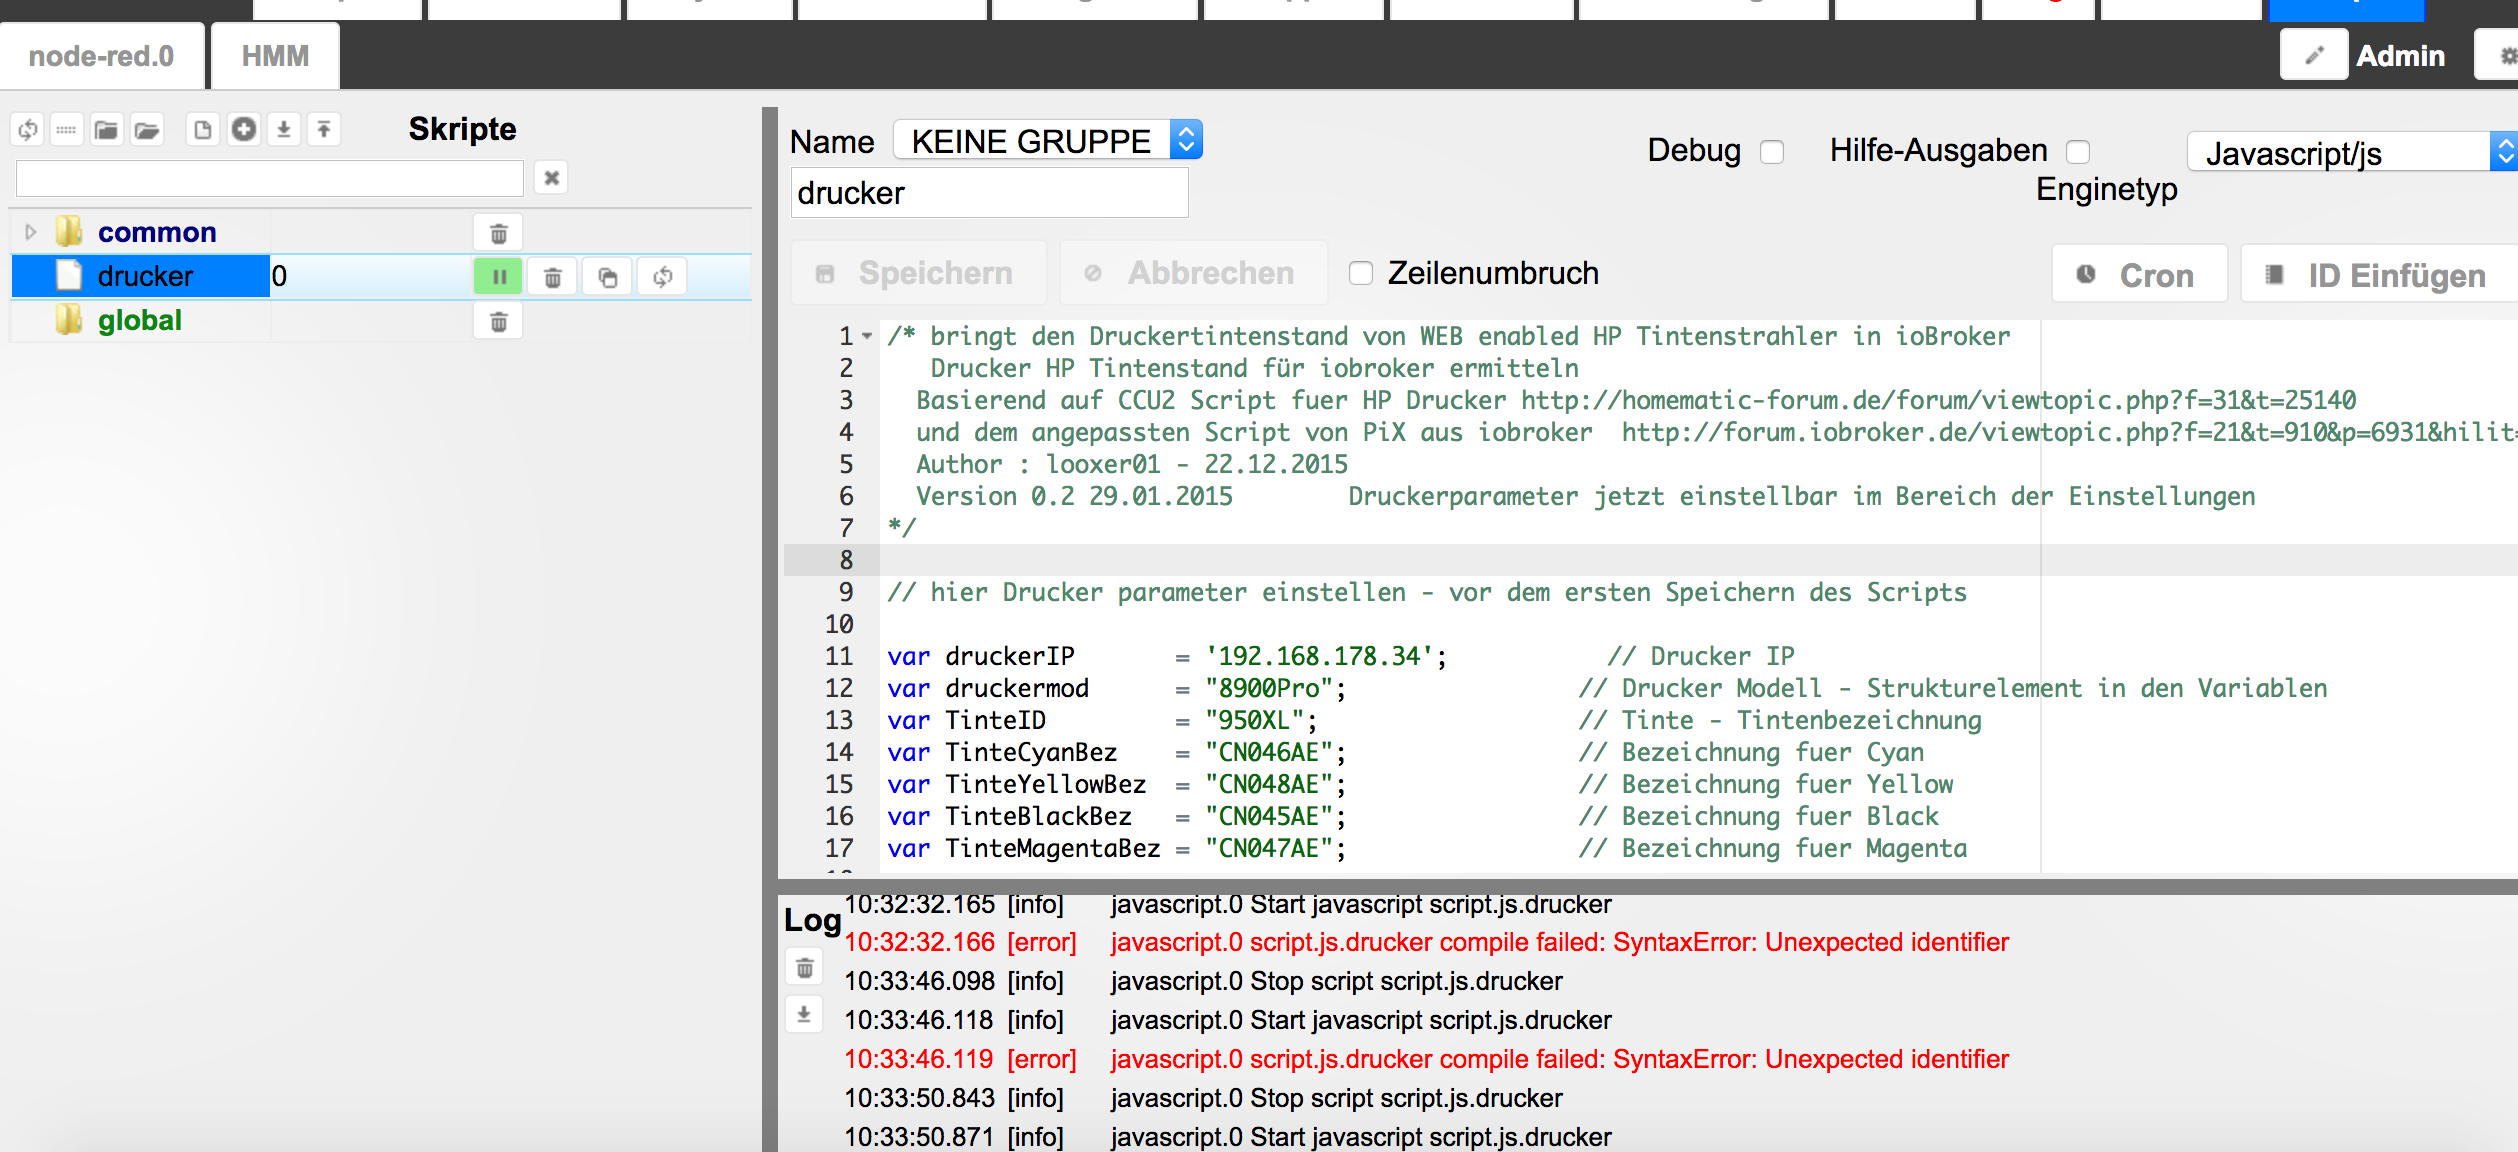
Task: Click the log download arrow icon
Action: [804, 1015]
